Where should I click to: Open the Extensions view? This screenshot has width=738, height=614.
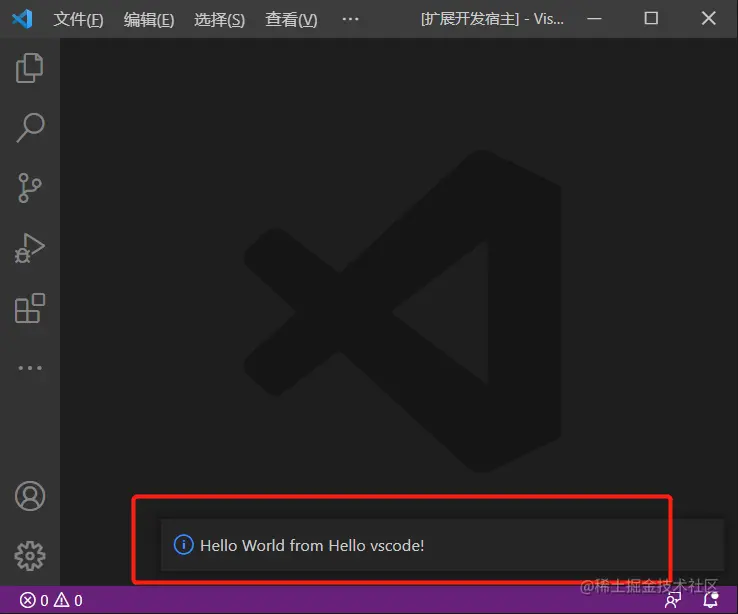click(30, 308)
